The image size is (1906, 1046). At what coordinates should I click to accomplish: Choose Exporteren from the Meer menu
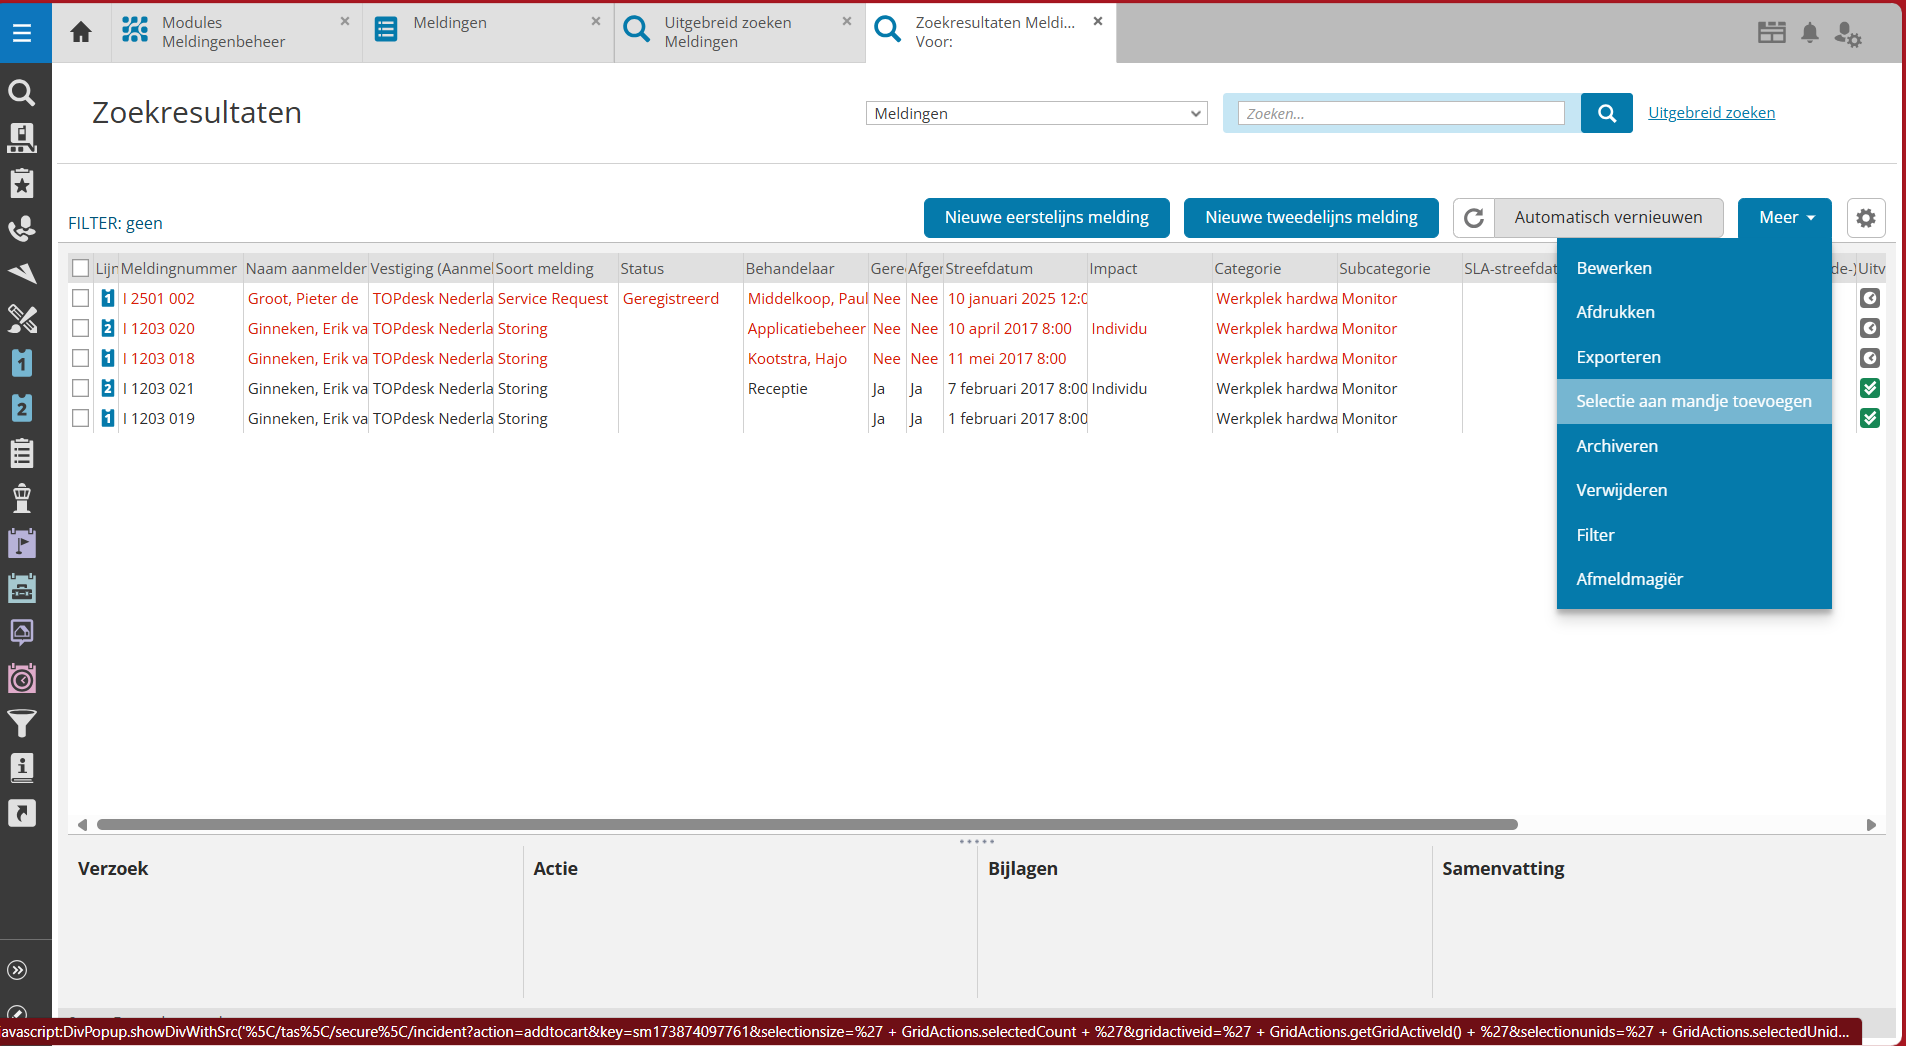1618,357
